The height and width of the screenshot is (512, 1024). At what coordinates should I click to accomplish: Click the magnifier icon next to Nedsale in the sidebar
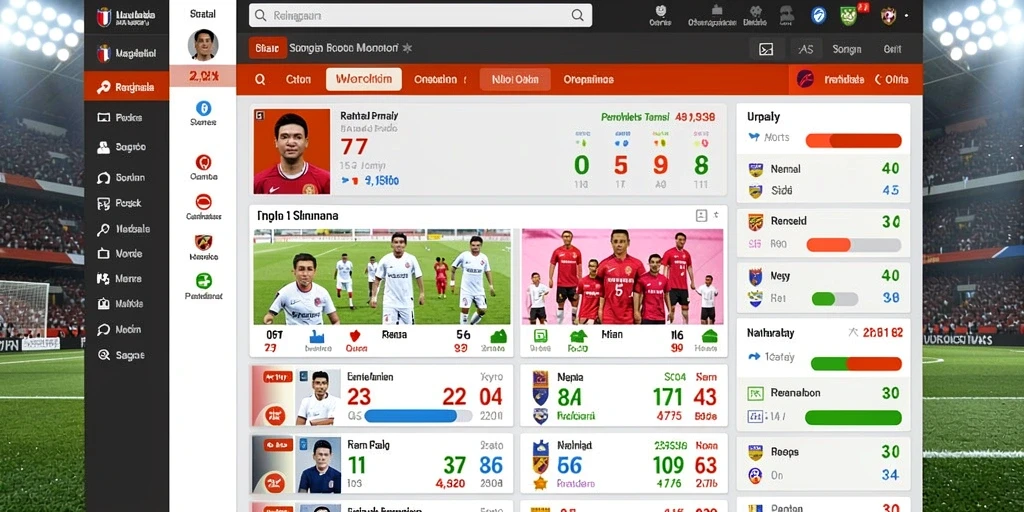[x=103, y=229]
